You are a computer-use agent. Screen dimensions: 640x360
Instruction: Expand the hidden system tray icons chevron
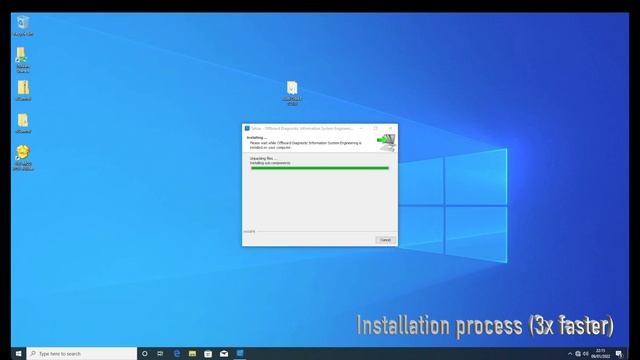[570, 354]
